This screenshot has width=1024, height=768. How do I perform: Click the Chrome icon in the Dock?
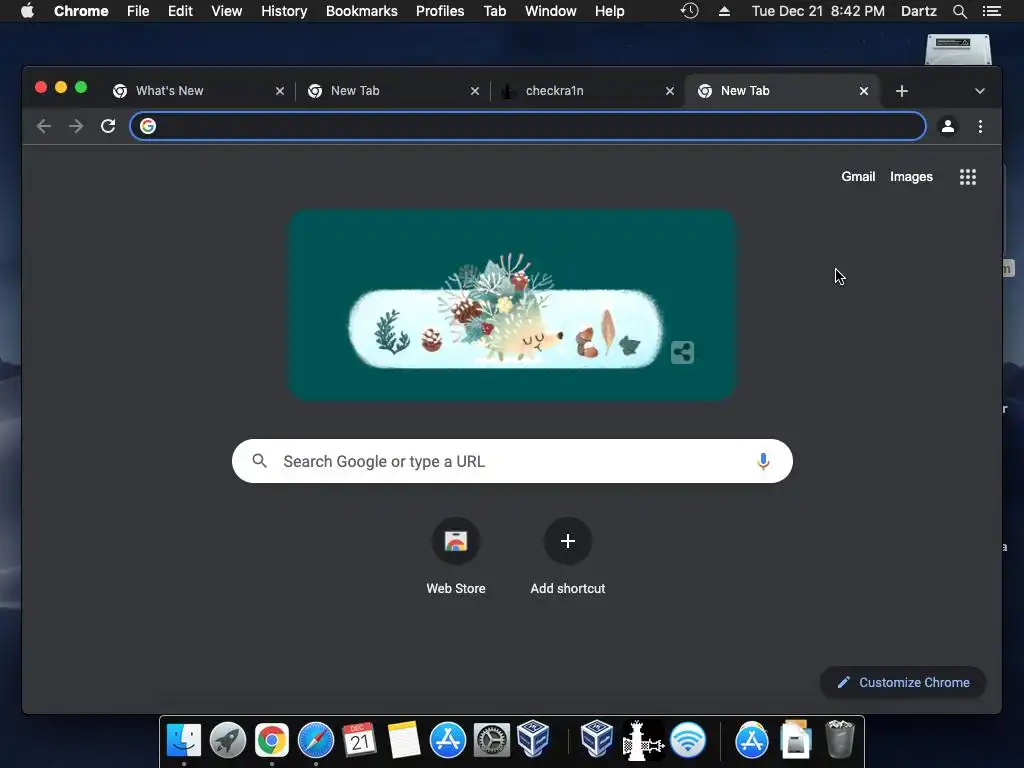click(x=272, y=740)
